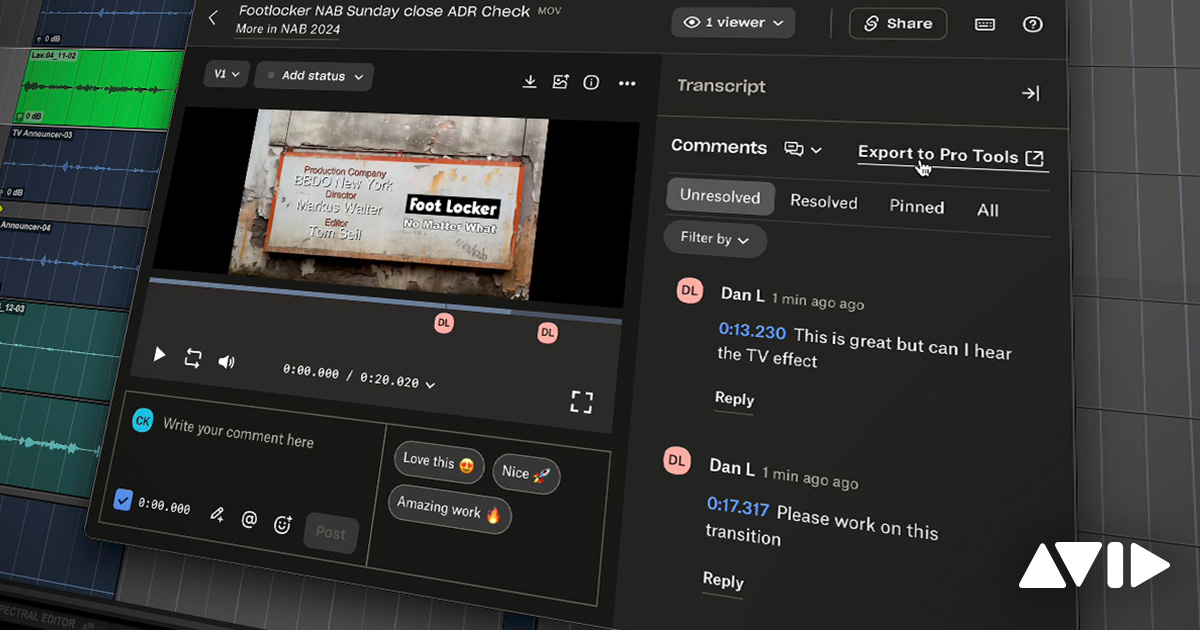This screenshot has height=630, width=1200.
Task: Click the back arrow beside the title
Action: [212, 17]
